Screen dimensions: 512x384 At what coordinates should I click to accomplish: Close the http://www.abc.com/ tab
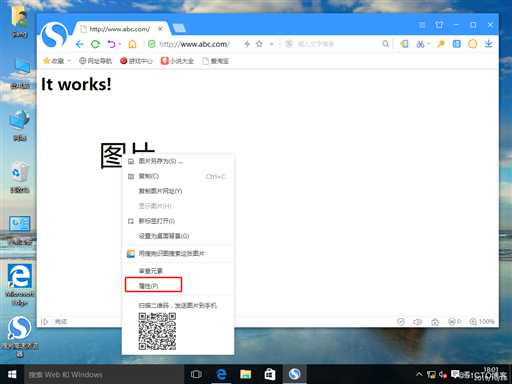click(x=160, y=29)
